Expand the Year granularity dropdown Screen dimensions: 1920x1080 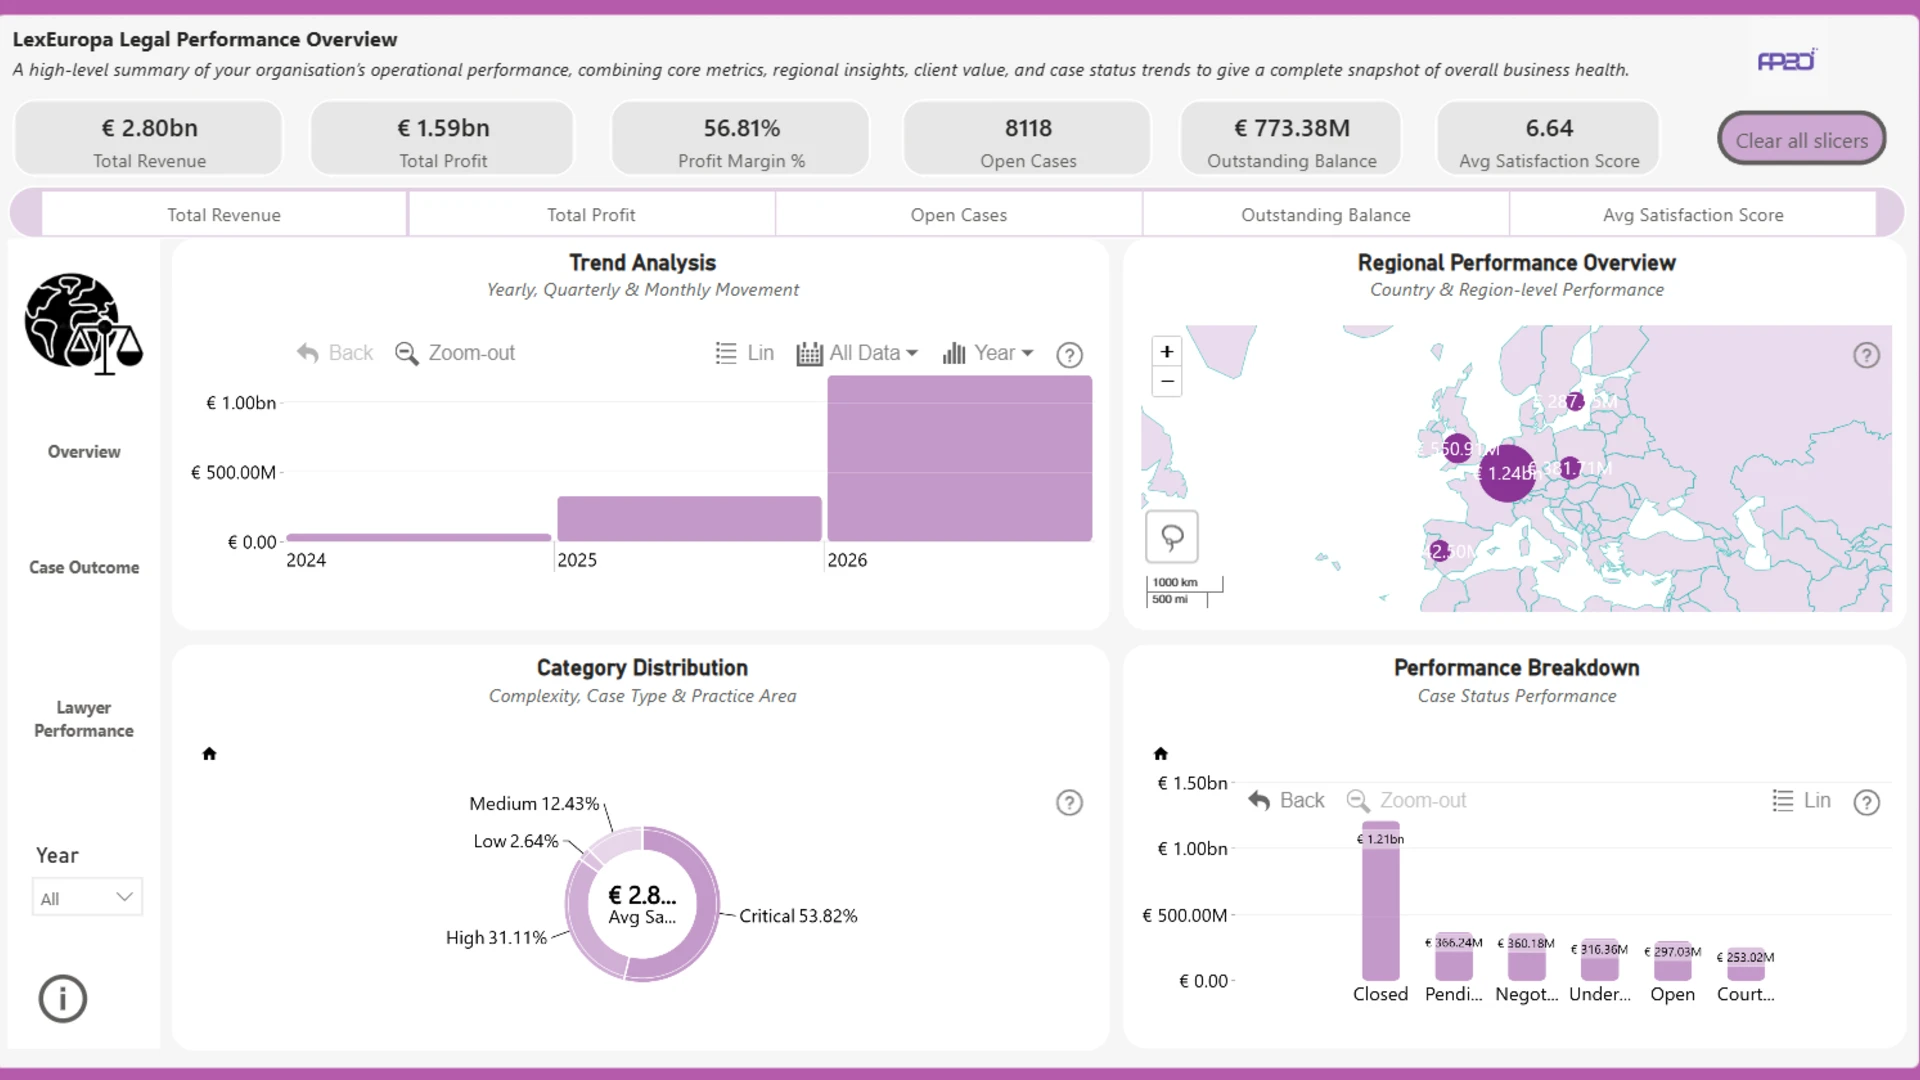tap(988, 353)
